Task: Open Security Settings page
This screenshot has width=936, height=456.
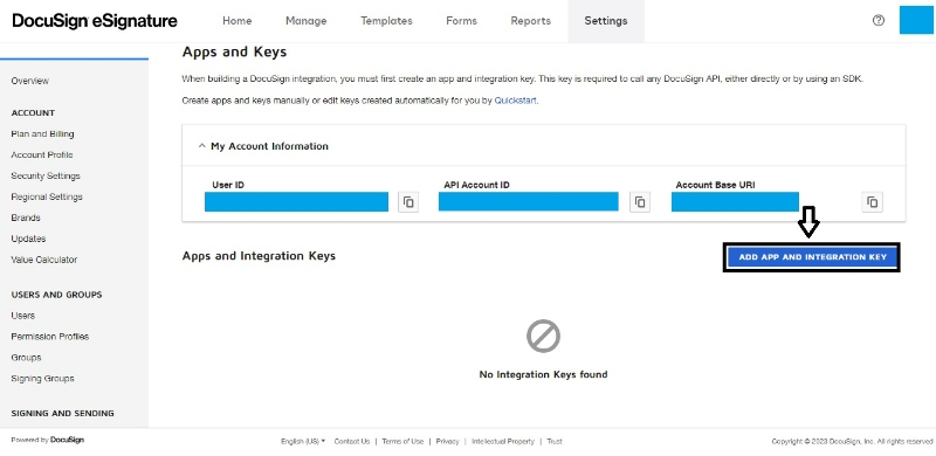Action: click(45, 176)
